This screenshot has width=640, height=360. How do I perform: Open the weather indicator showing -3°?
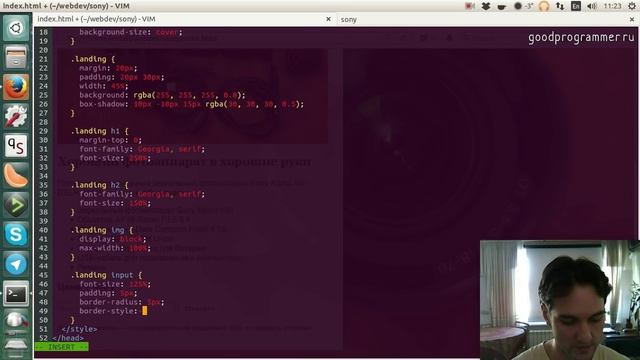pos(524,6)
